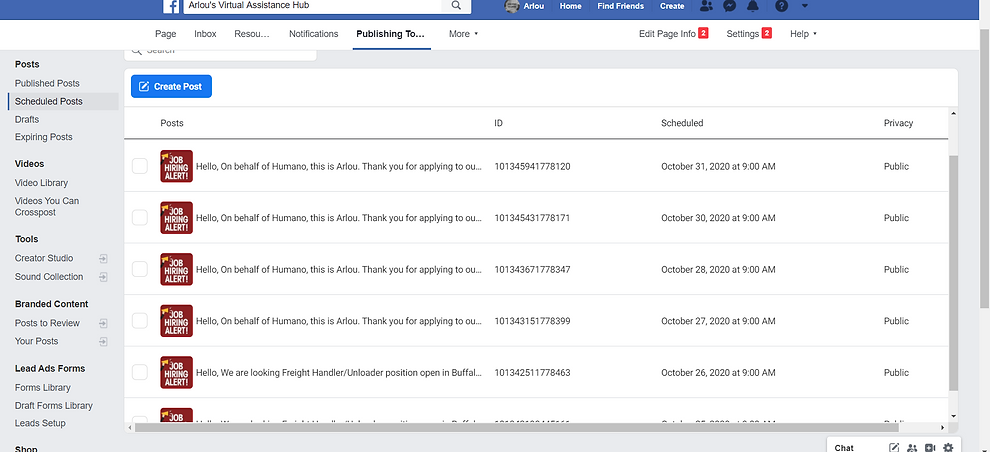The width and height of the screenshot is (990, 452).
Task: Click create group icon in Chat bar
Action: click(x=912, y=448)
